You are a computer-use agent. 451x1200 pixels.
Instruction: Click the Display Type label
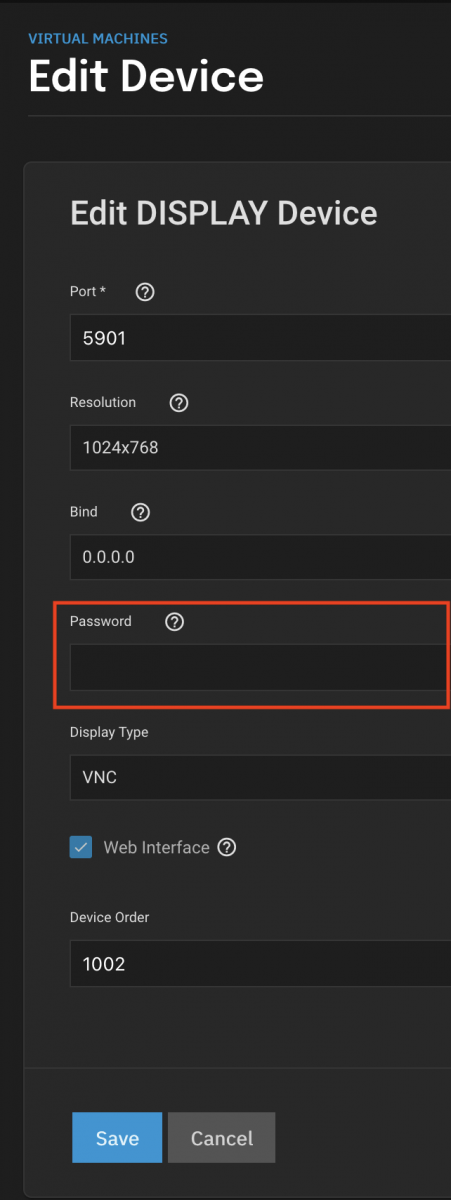pyautogui.click(x=109, y=732)
